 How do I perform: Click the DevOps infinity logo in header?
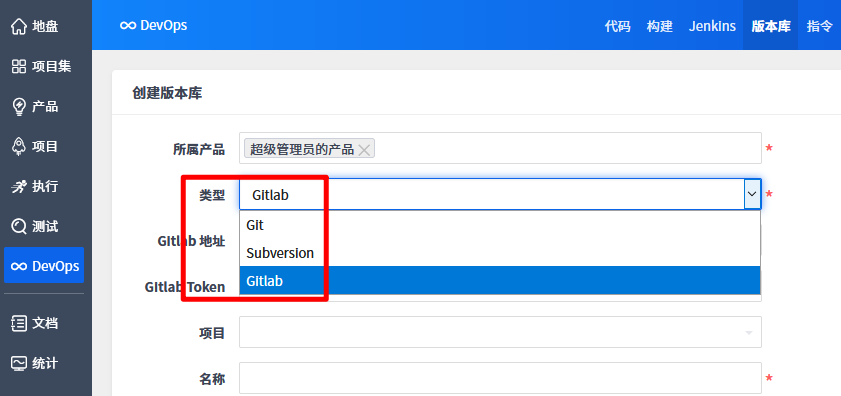(128, 25)
